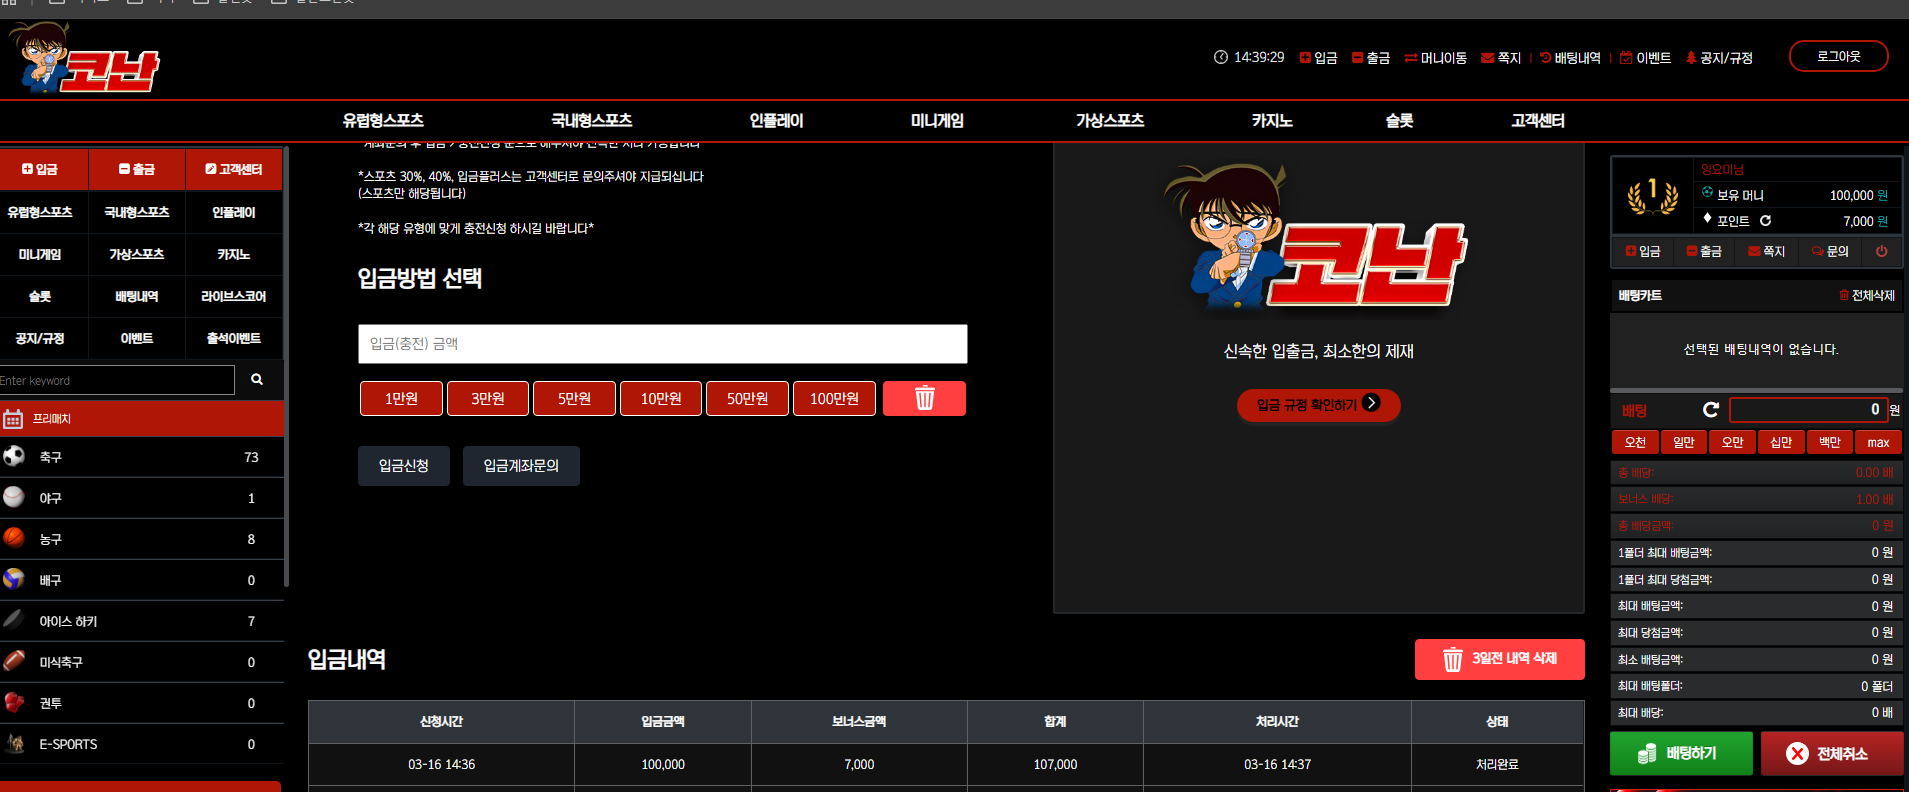Click the power icon in user panel
1909x792 pixels.
coord(1881,251)
